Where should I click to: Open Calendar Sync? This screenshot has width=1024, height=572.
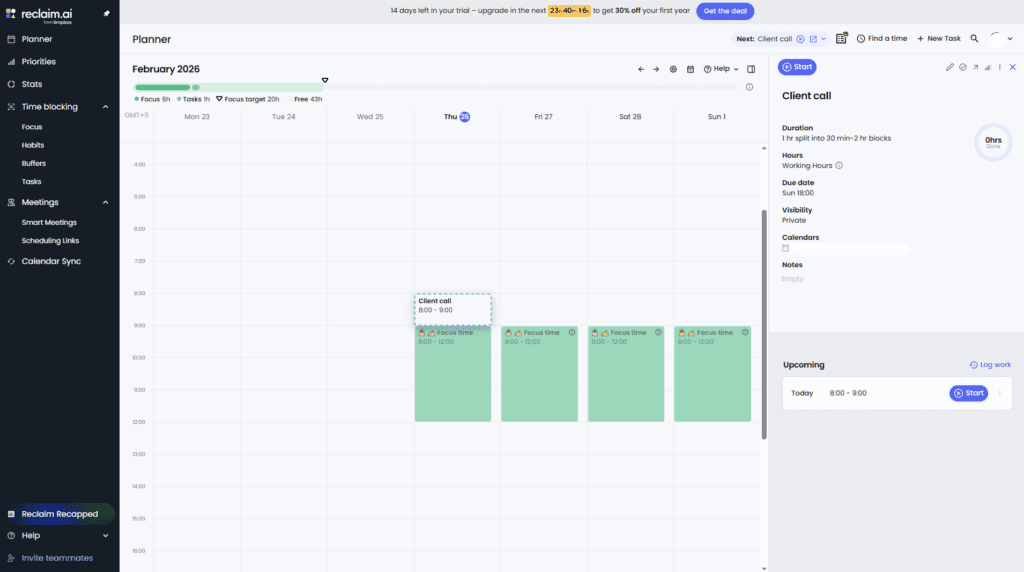tap(51, 261)
